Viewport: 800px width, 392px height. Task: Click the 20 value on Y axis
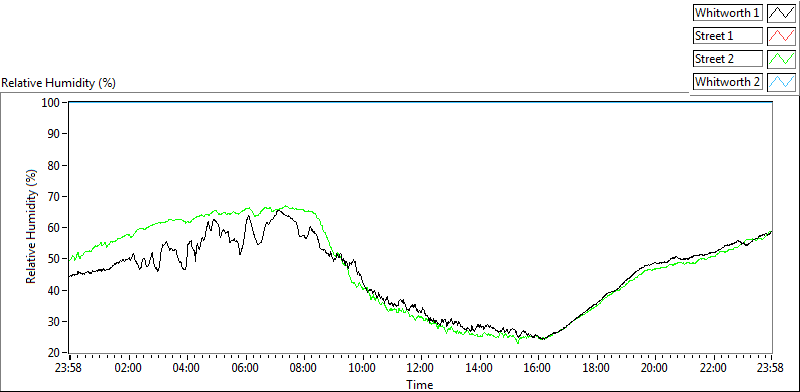pyautogui.click(x=55, y=353)
